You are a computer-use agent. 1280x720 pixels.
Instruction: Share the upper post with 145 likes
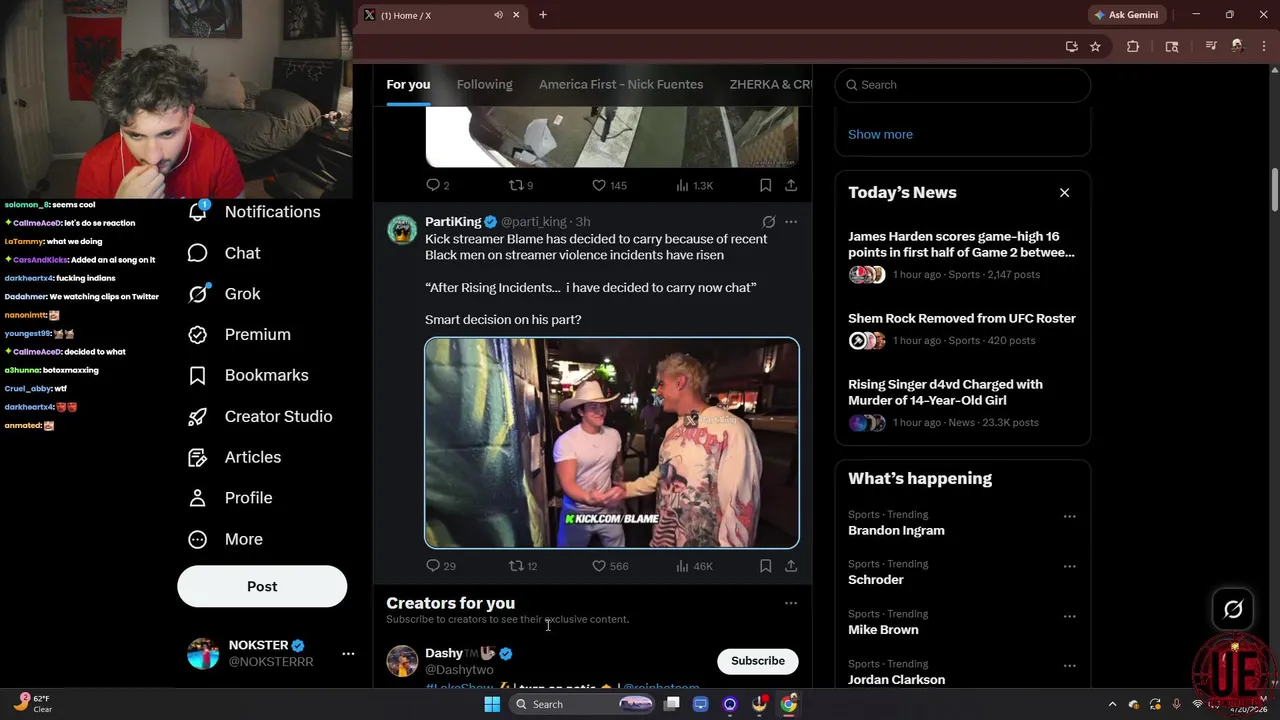(791, 185)
